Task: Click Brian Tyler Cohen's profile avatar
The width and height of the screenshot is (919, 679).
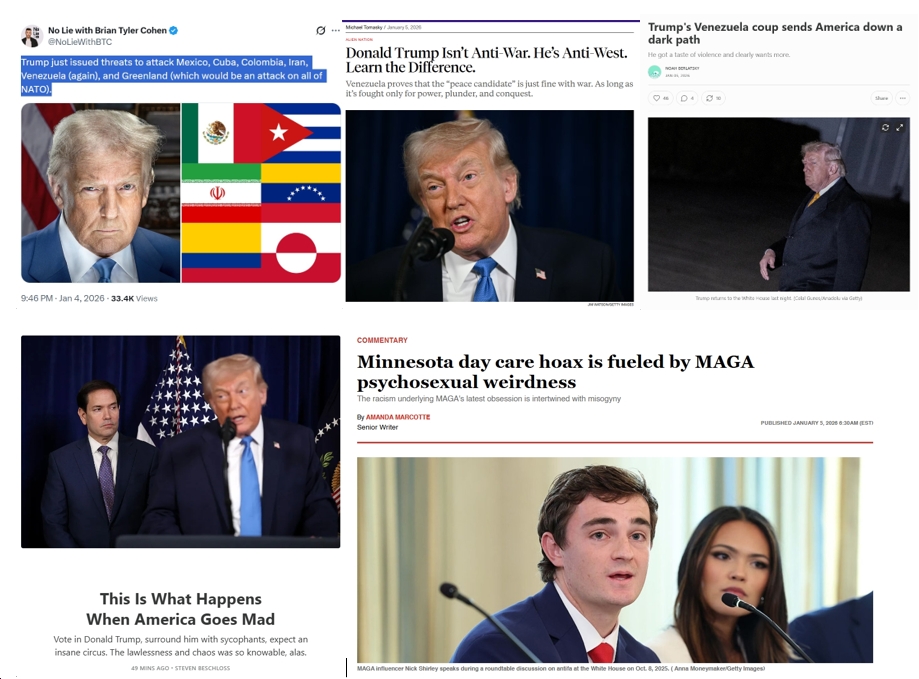Action: point(32,36)
